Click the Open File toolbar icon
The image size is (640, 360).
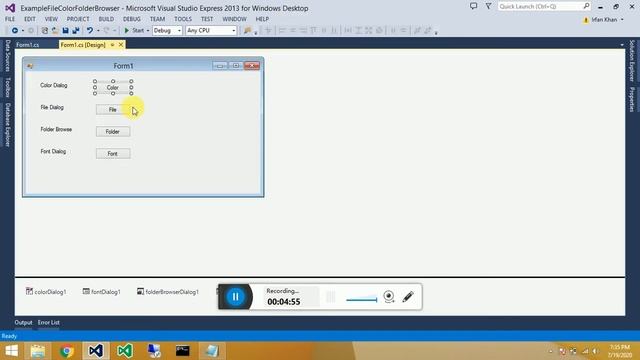55,31
